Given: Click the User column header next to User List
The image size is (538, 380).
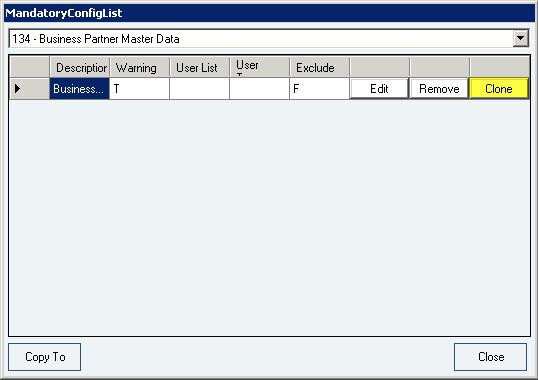Looking at the screenshot, I should [x=260, y=67].
